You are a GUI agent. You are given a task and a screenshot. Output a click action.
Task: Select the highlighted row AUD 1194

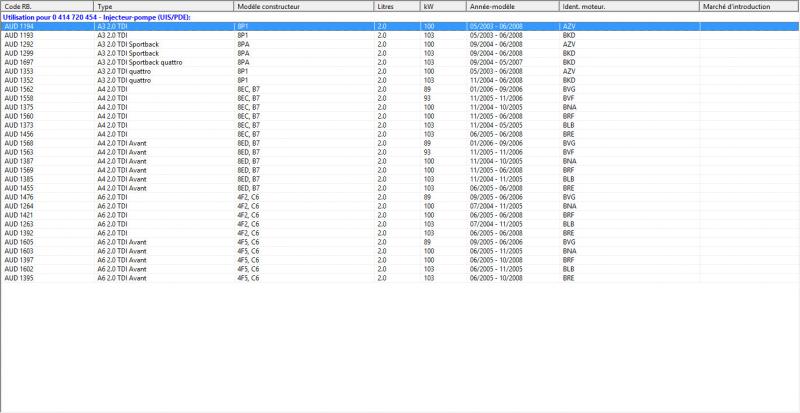(x=400, y=26)
